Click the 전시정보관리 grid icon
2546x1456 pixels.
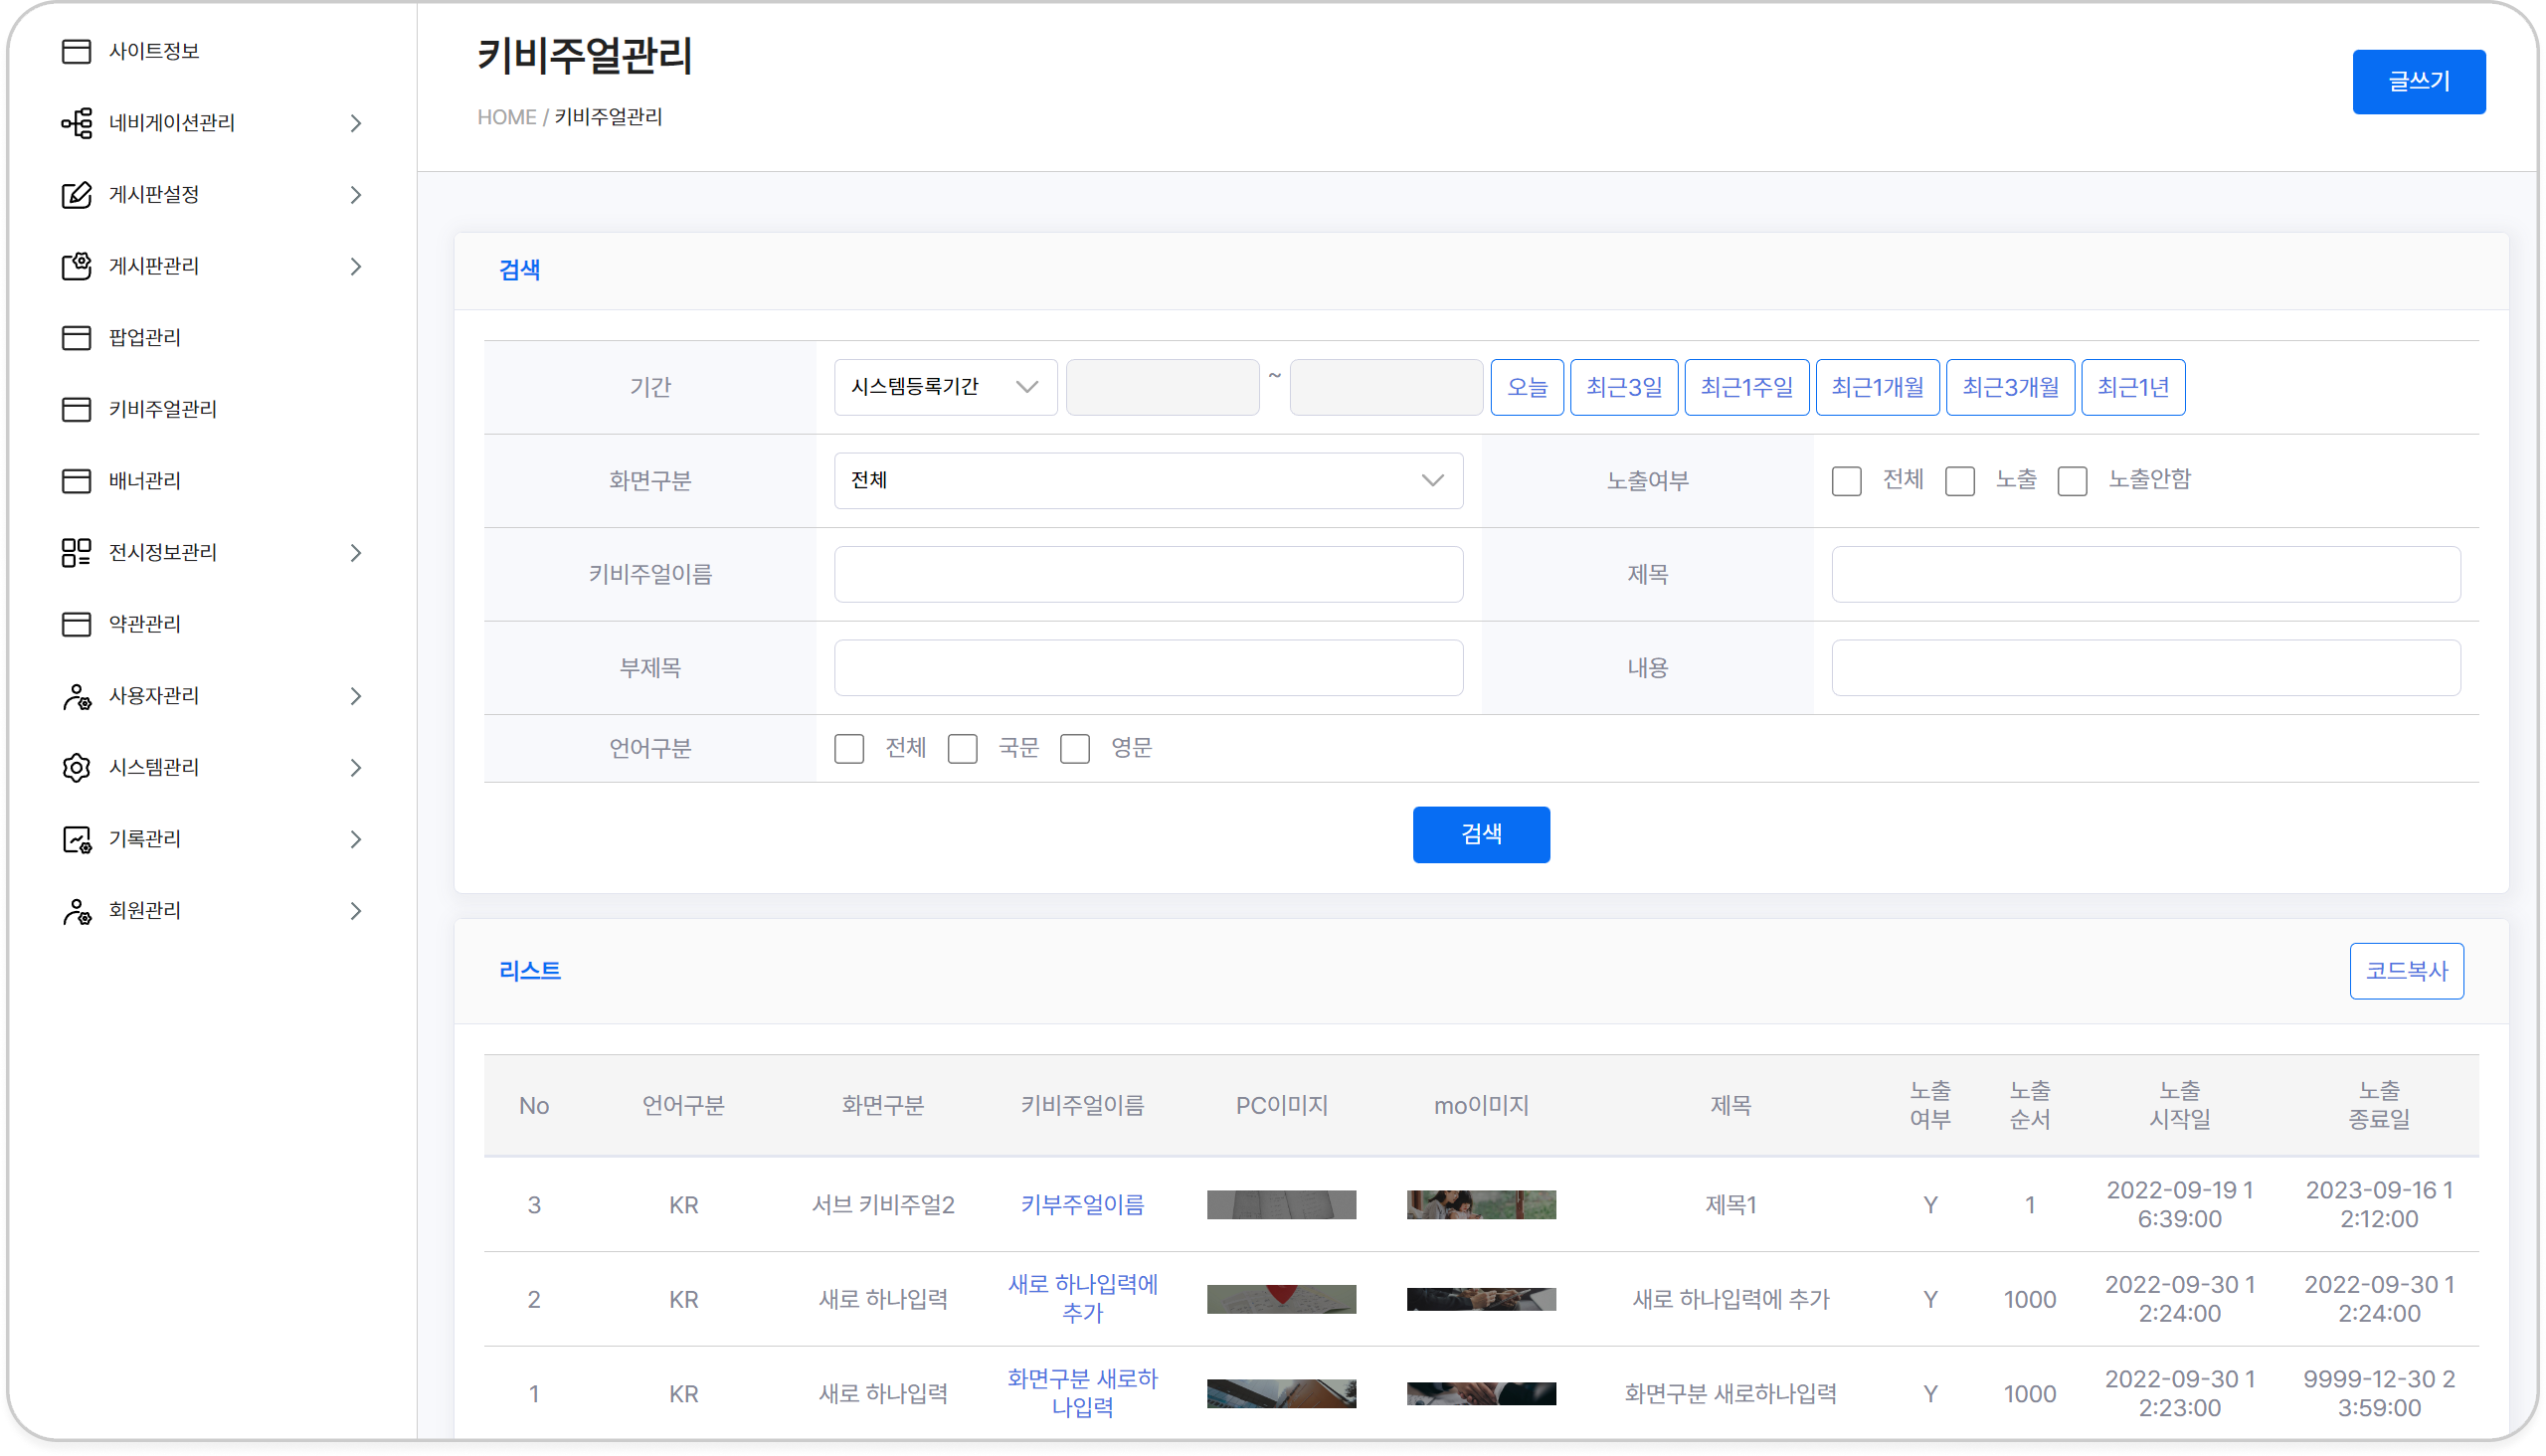point(76,553)
